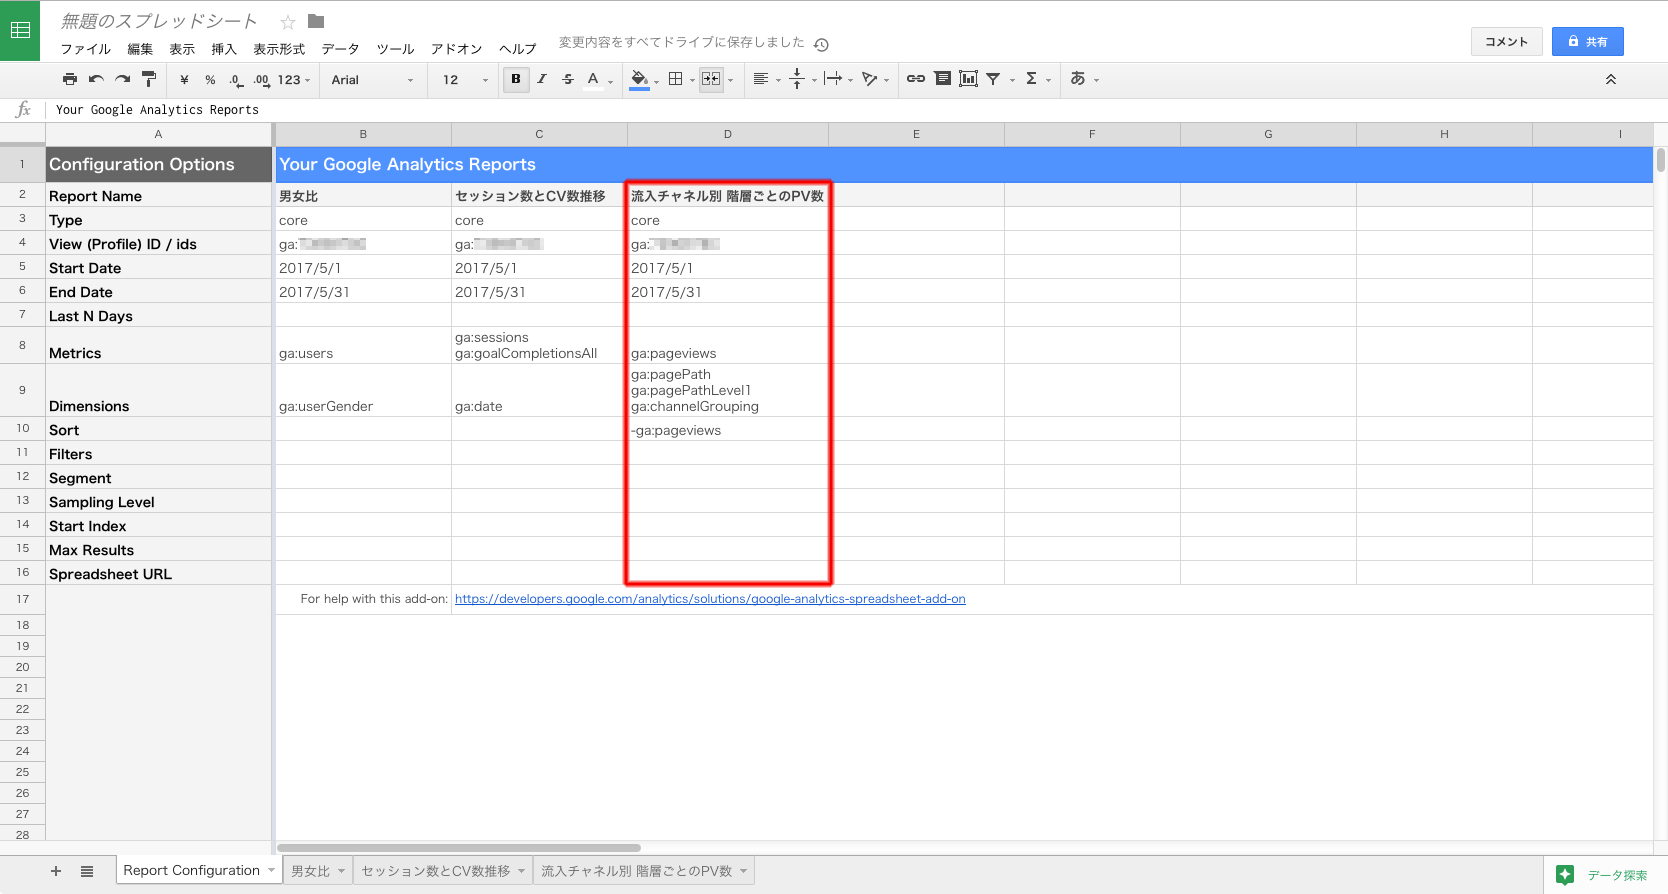This screenshot has width=1668, height=894.
Task: Select column D header
Action: tap(727, 134)
